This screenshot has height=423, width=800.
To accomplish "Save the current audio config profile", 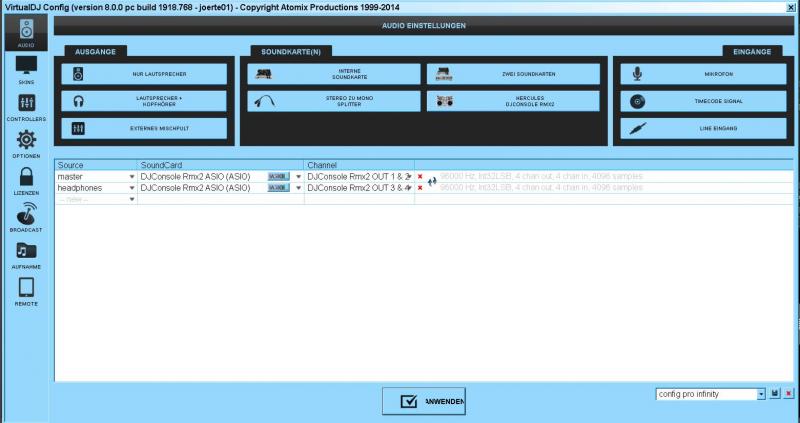I will tap(776, 393).
